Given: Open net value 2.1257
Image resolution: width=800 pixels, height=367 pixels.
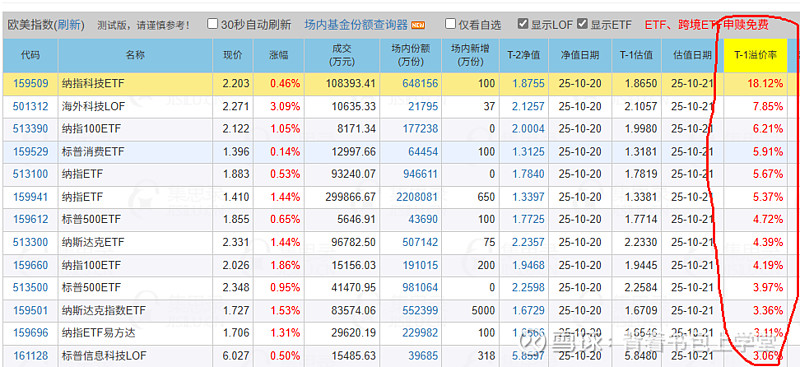Looking at the screenshot, I should tap(528, 106).
